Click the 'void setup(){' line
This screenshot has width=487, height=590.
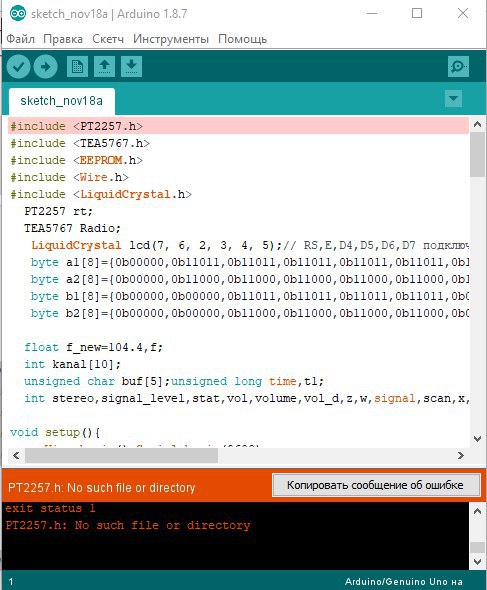point(55,432)
